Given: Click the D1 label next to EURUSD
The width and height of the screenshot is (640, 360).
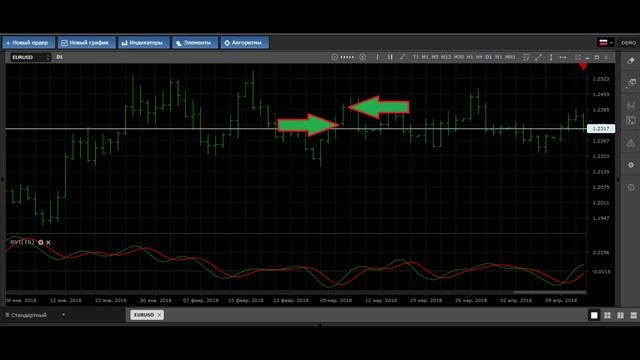Looking at the screenshot, I should [x=60, y=57].
